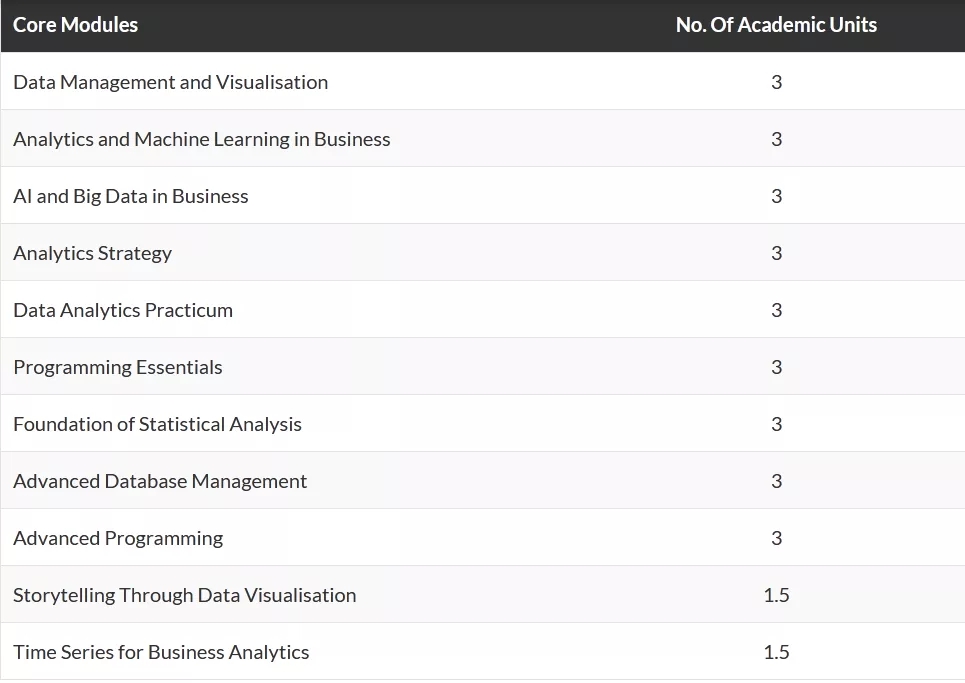The height and width of the screenshot is (683, 965).
Task: Click the AI and Big Data in Business module
Action: [130, 196]
